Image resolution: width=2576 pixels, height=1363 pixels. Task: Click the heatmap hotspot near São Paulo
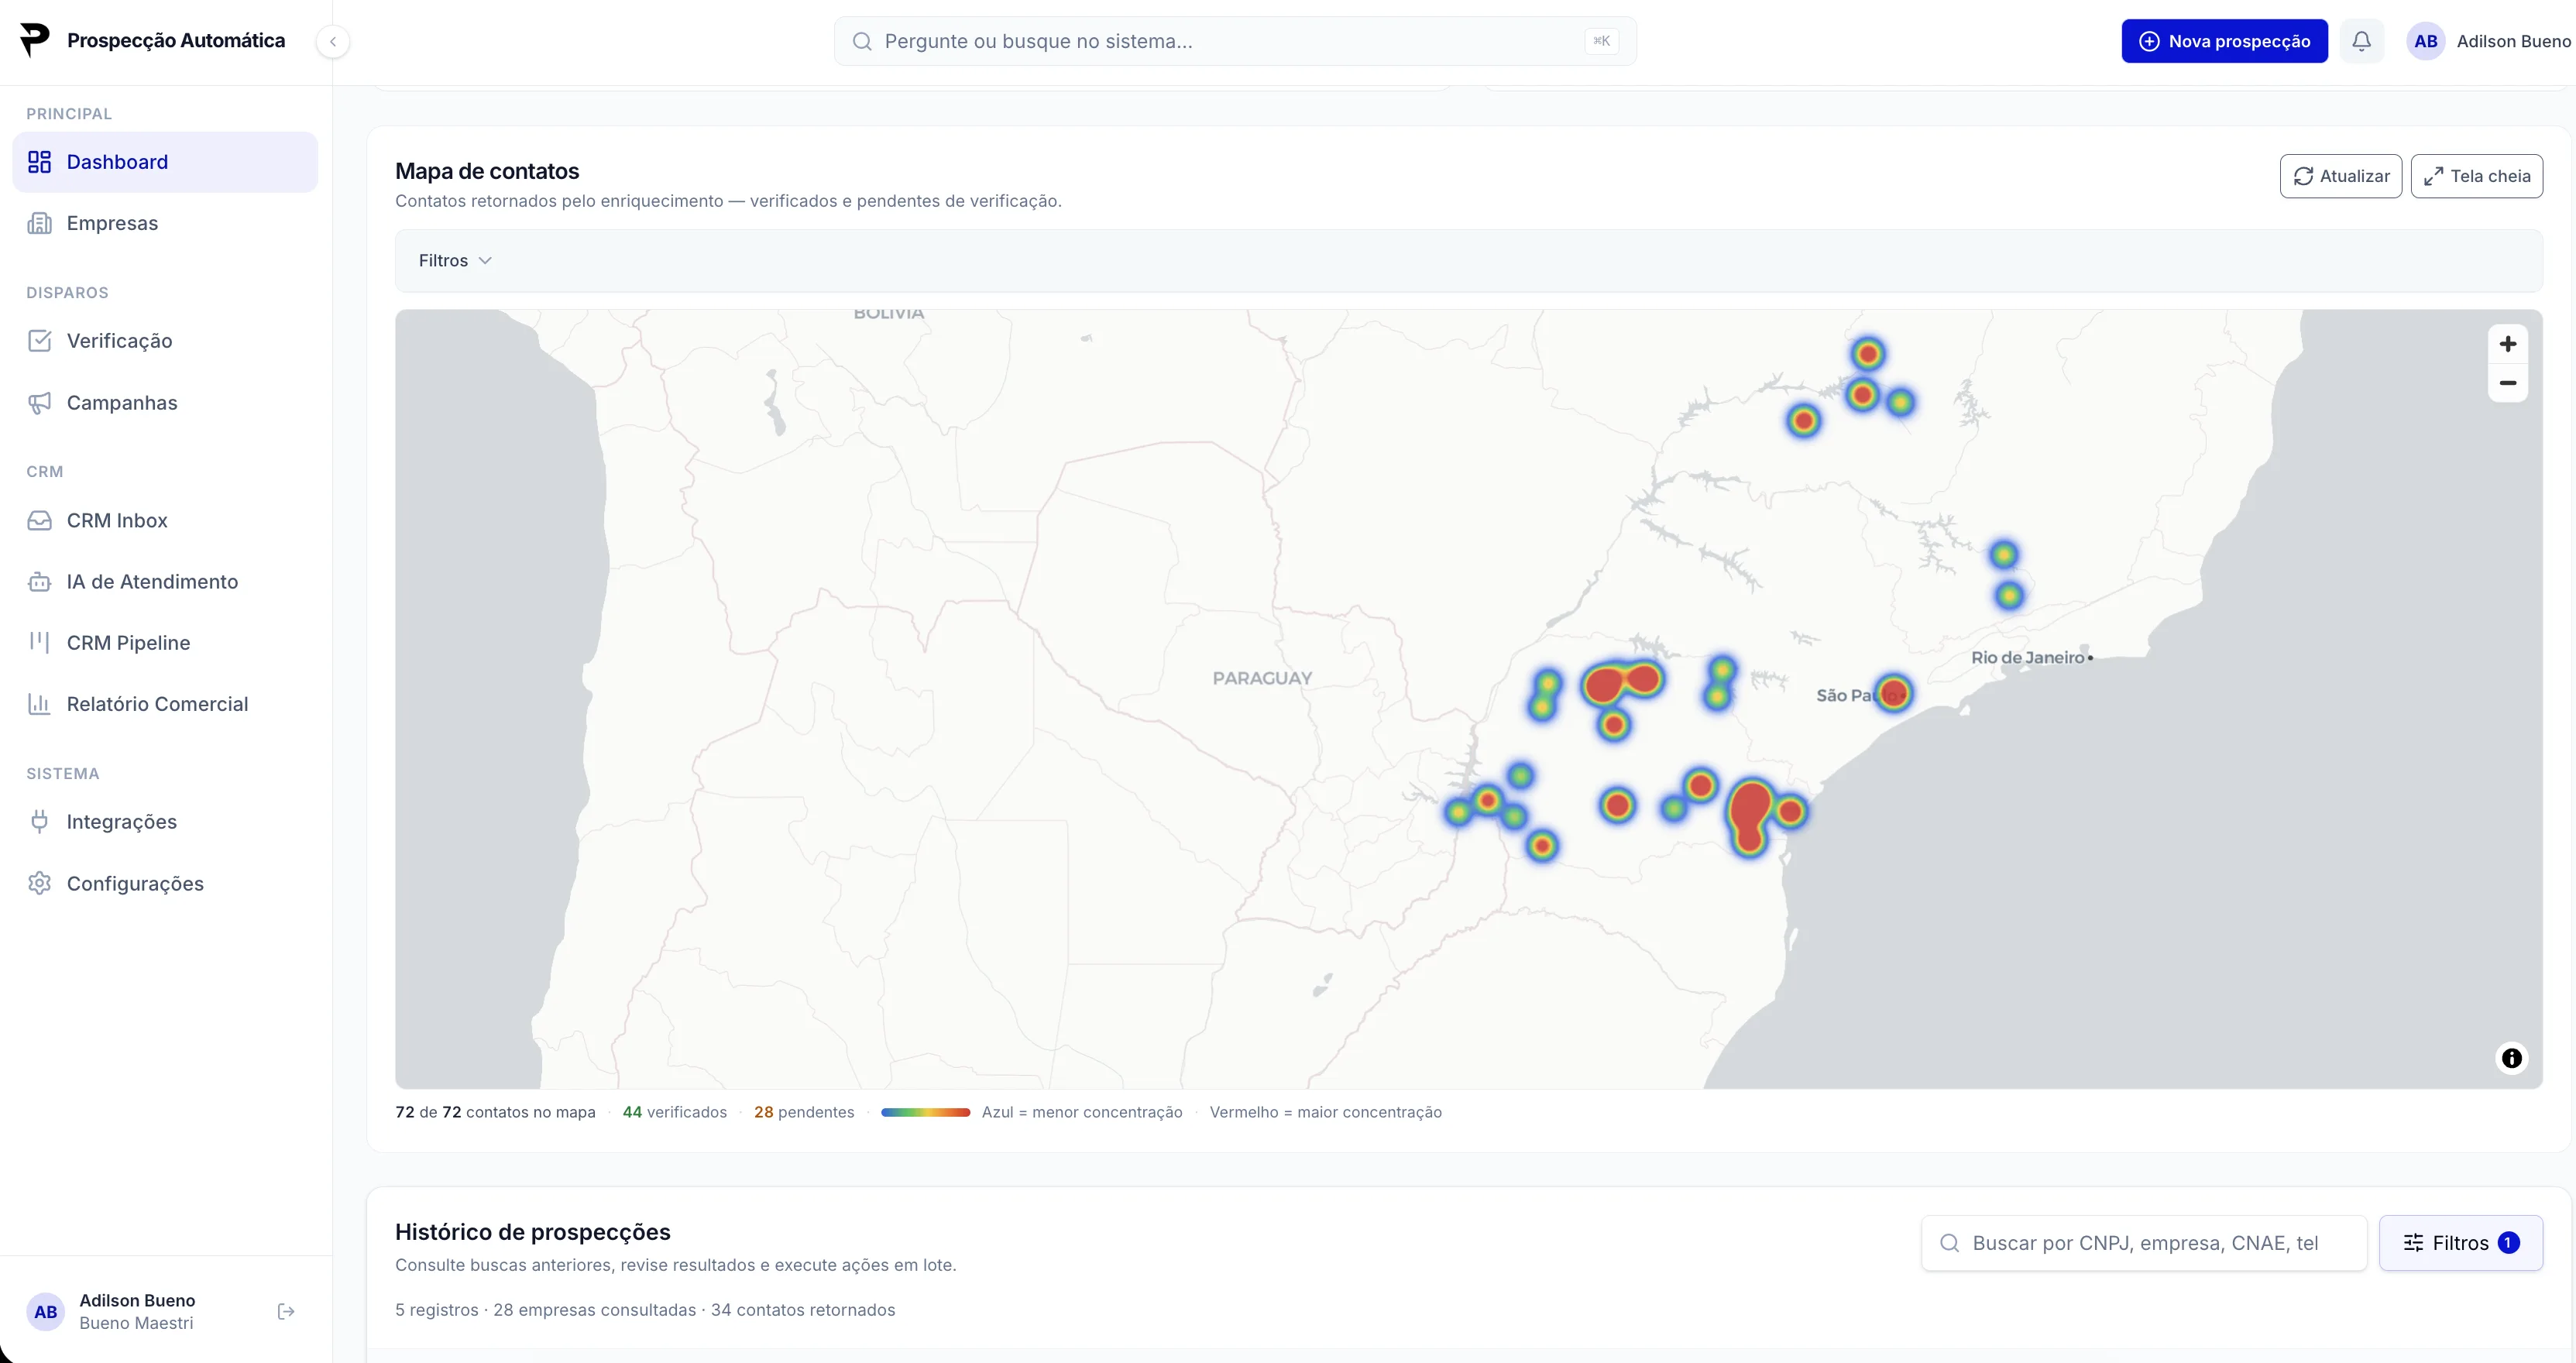tap(1893, 693)
